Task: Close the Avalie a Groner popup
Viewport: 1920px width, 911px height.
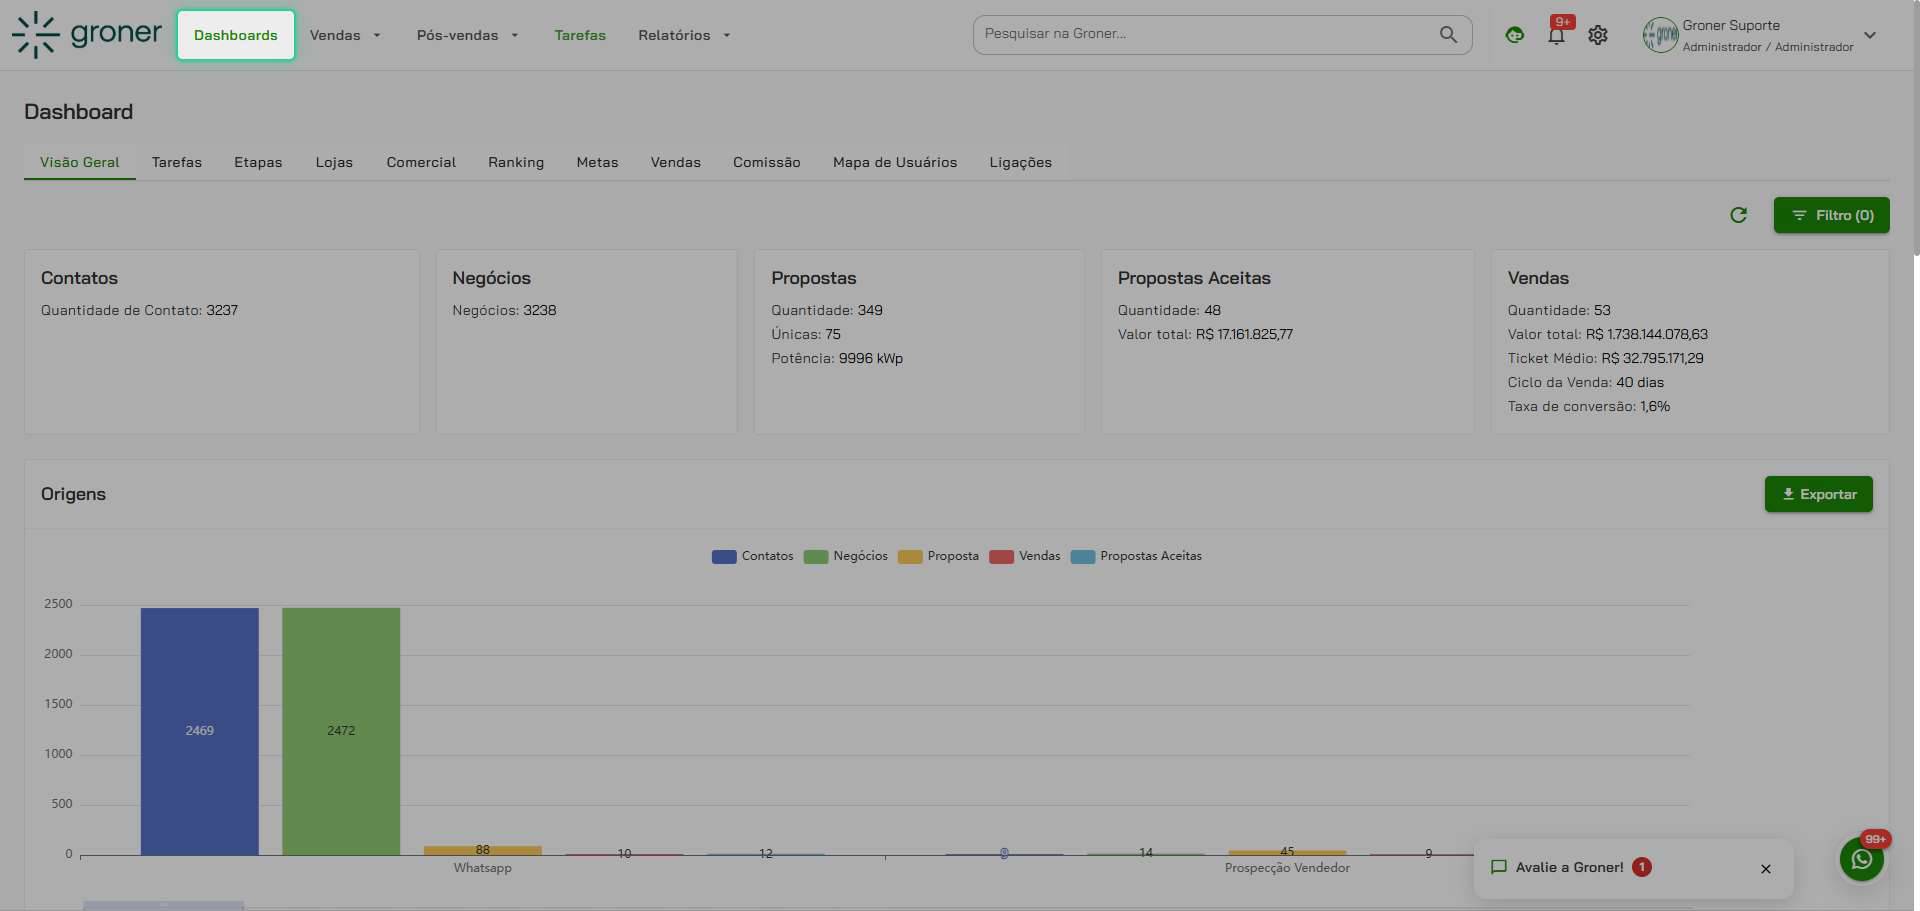Action: [x=1766, y=869]
